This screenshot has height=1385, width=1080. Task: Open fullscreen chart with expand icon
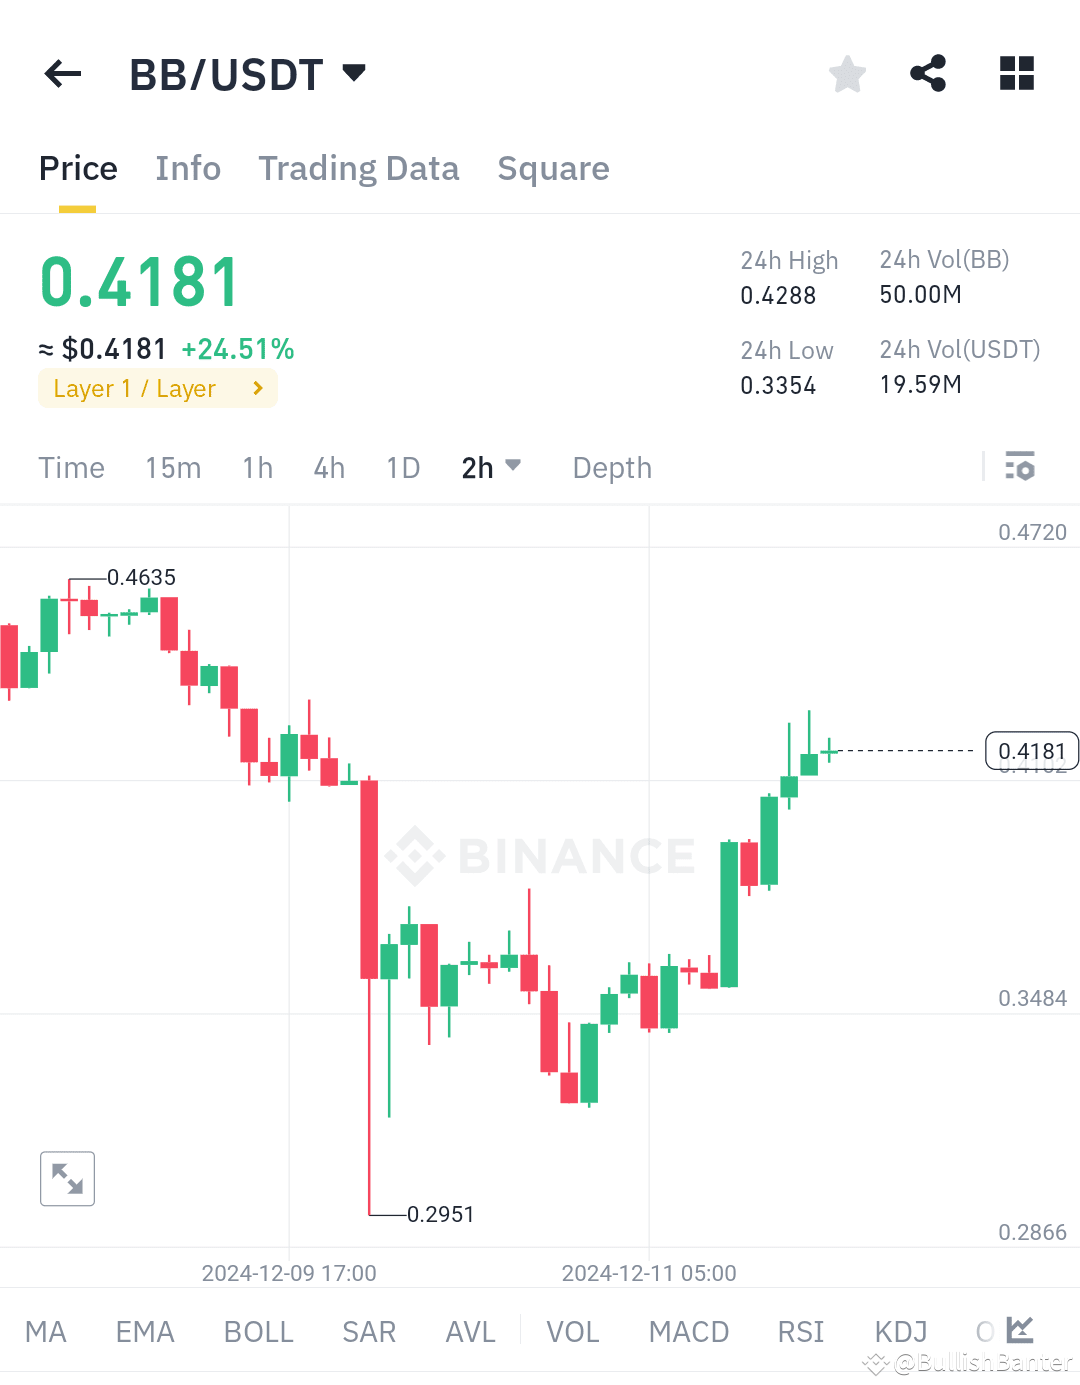pos(67,1178)
